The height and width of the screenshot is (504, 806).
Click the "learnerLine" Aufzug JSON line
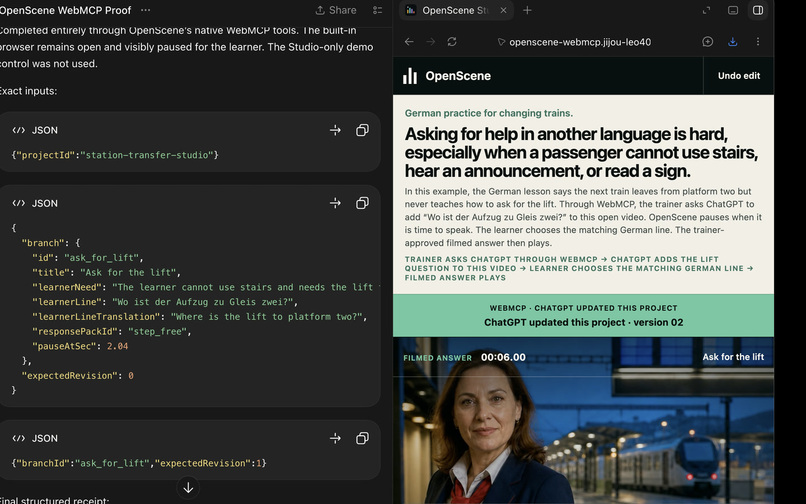coord(164,302)
